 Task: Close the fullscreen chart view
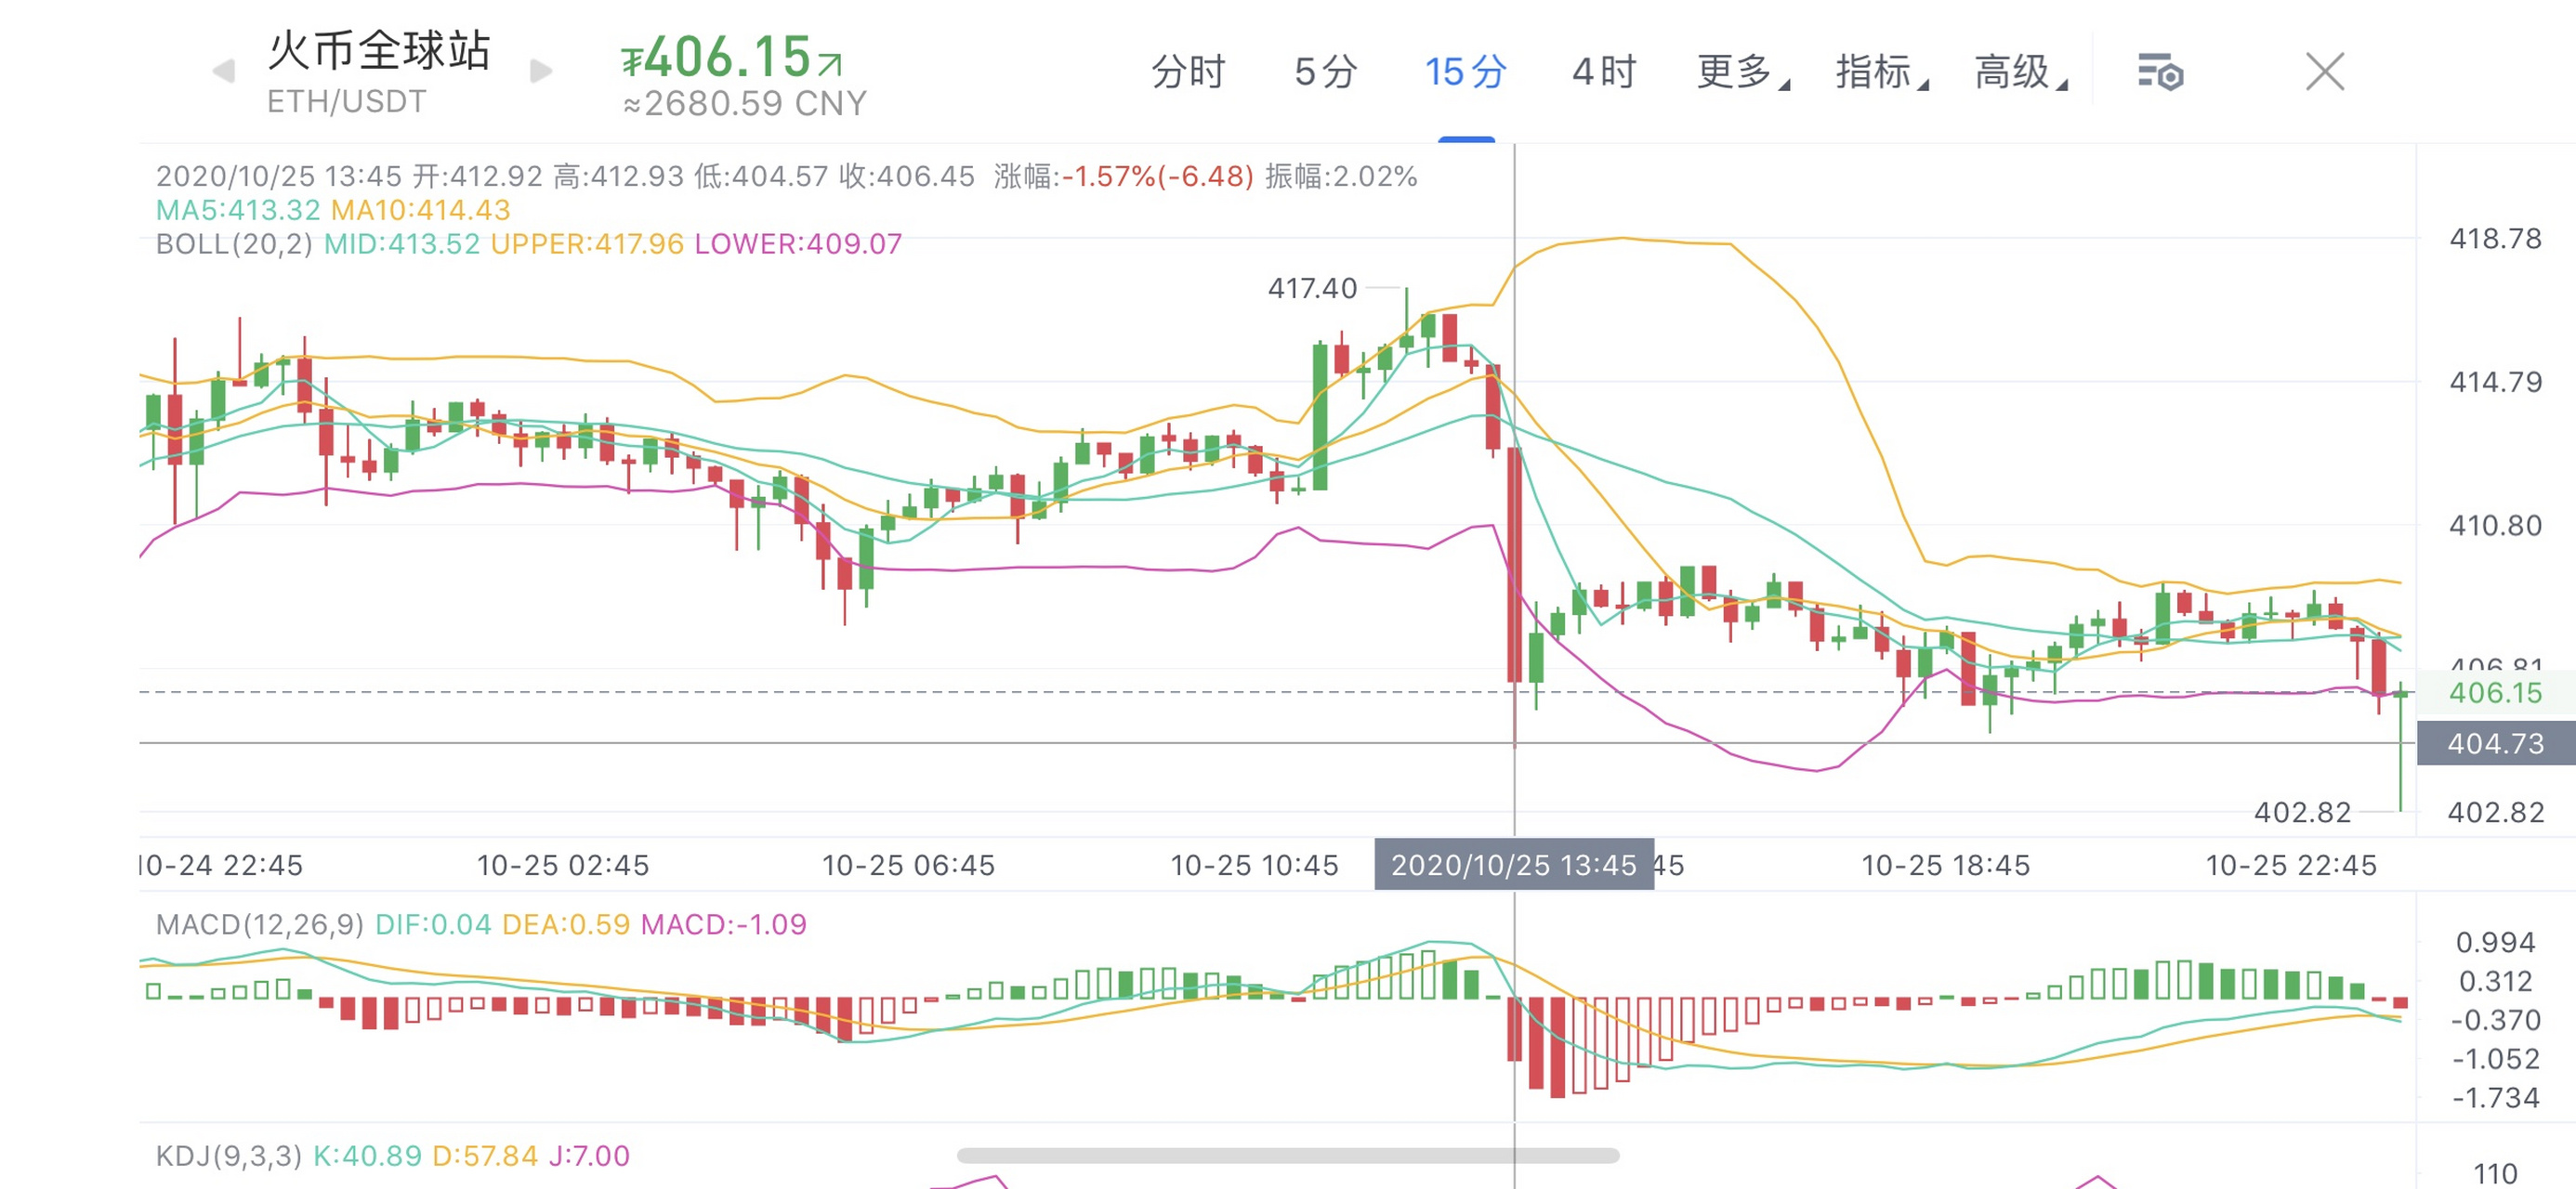tap(2324, 72)
